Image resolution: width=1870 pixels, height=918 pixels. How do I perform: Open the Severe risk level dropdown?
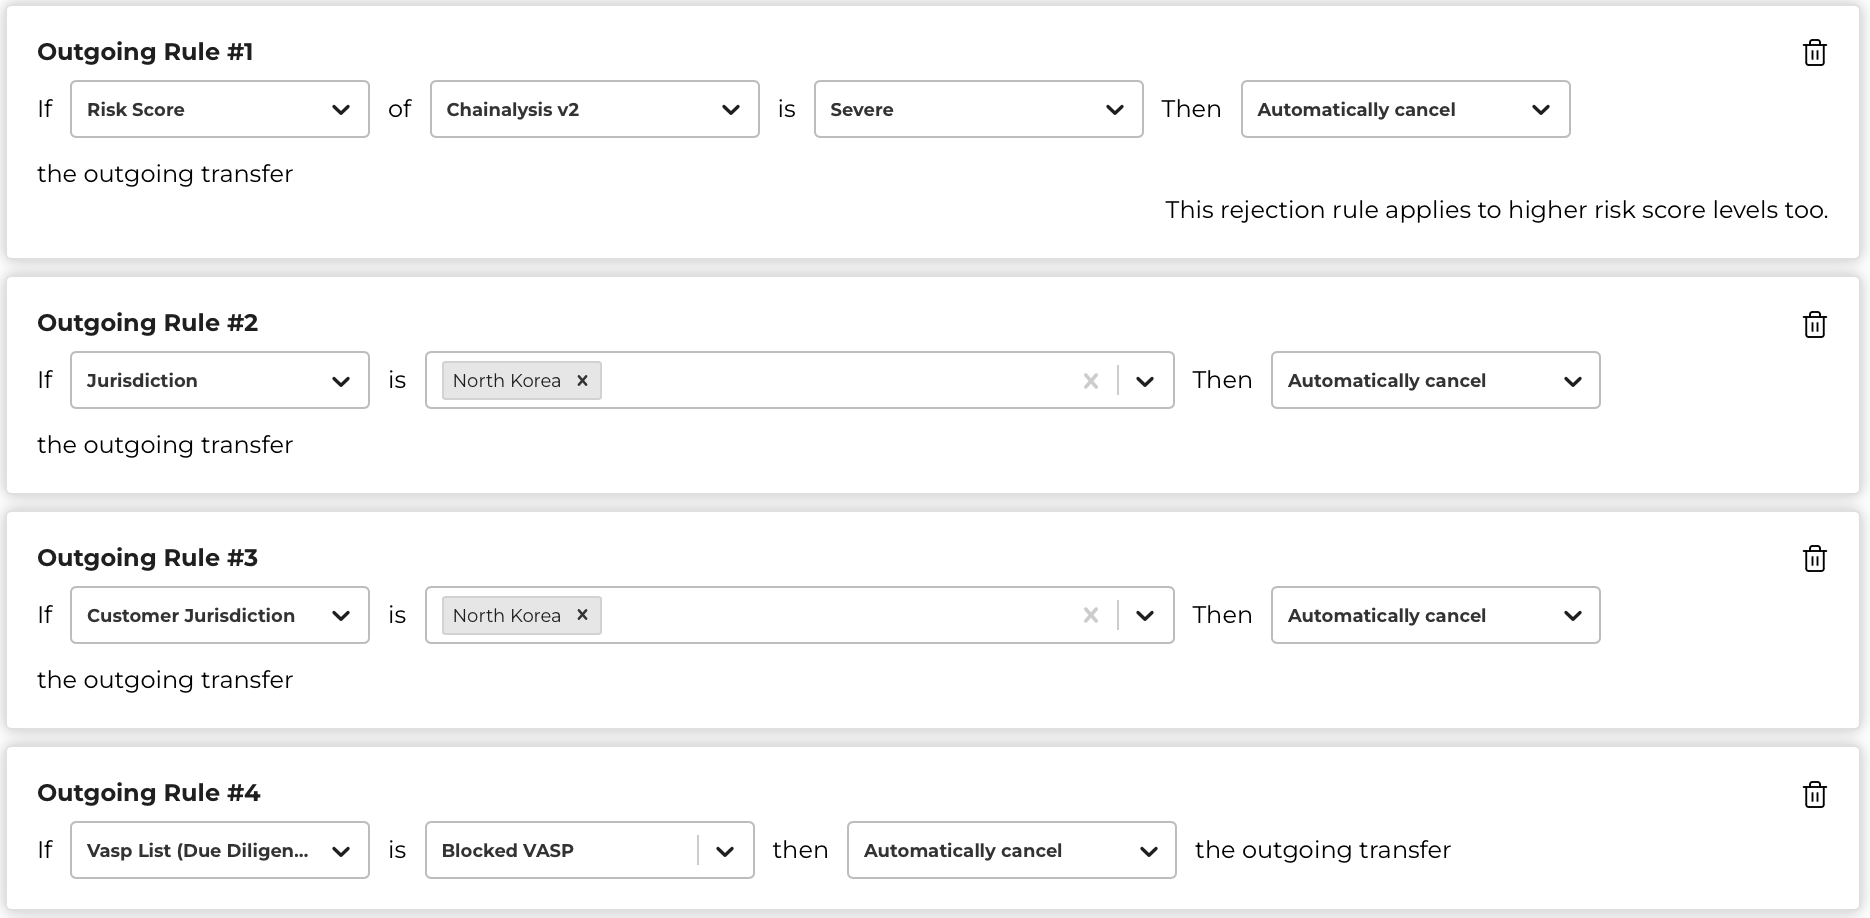click(x=979, y=109)
